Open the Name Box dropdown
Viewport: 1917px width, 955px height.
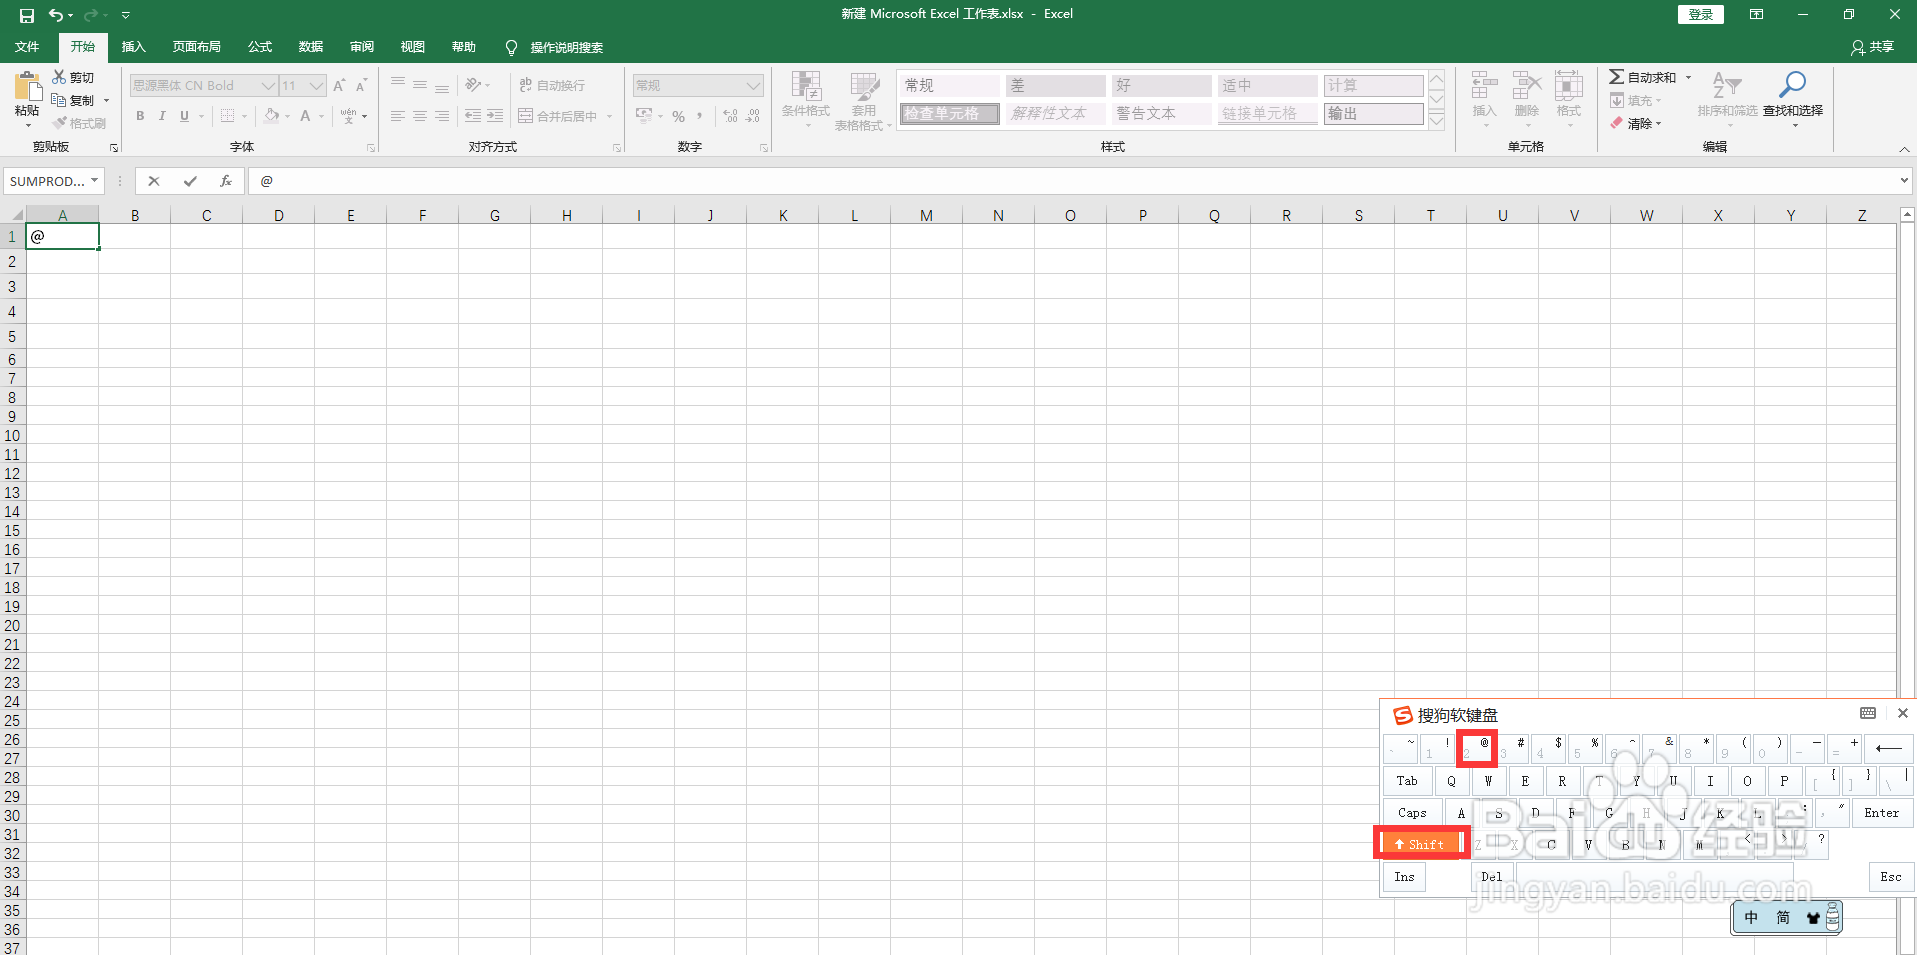[x=95, y=181]
